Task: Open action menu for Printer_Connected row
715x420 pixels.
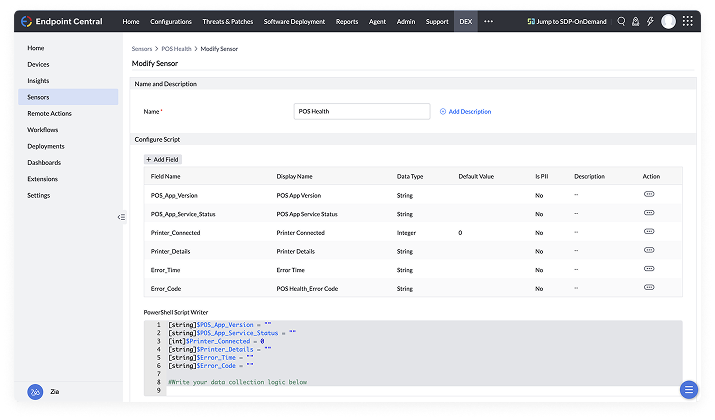Action: click(x=649, y=232)
